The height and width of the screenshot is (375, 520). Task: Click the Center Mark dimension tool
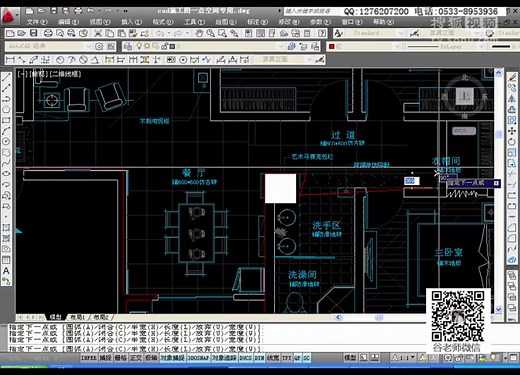(x=183, y=60)
